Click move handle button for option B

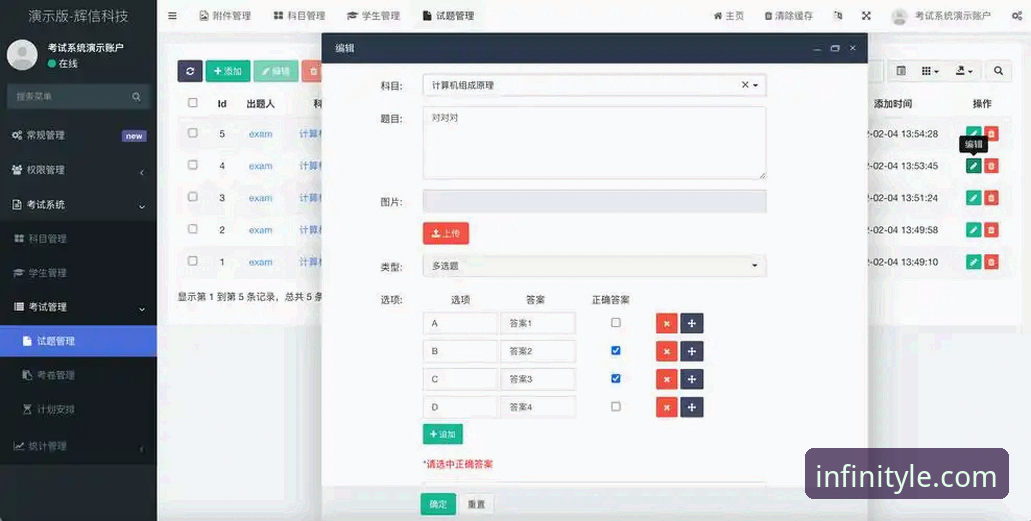pyautogui.click(x=692, y=351)
